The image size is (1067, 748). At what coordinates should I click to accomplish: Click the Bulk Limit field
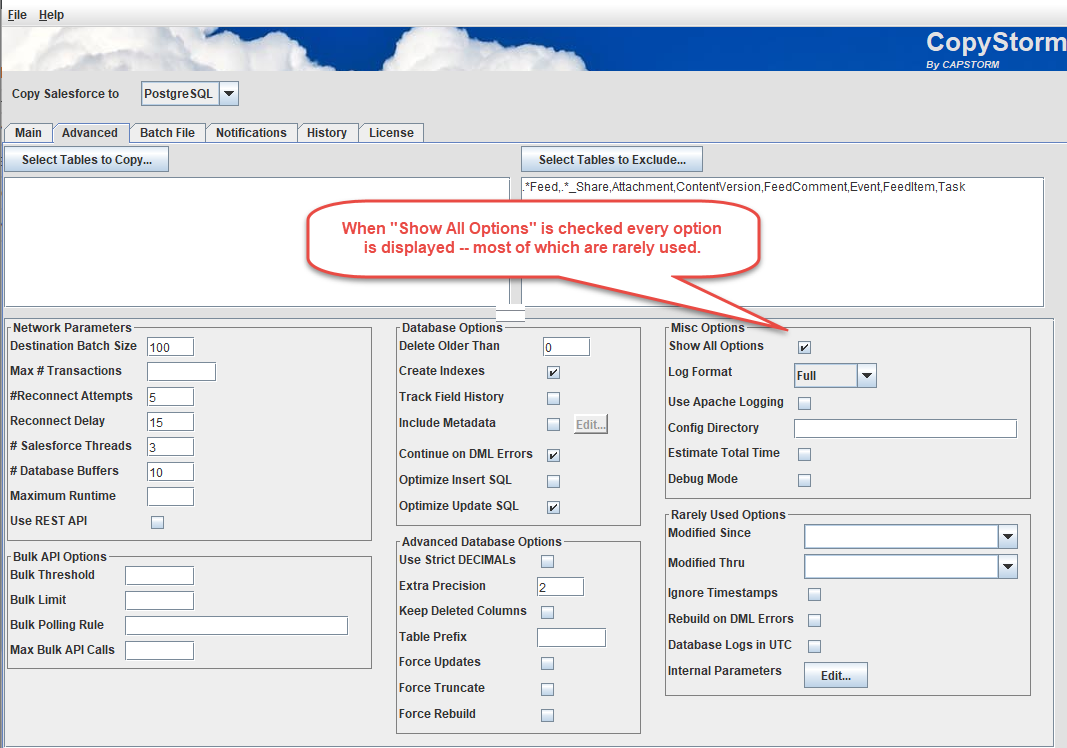(159, 600)
